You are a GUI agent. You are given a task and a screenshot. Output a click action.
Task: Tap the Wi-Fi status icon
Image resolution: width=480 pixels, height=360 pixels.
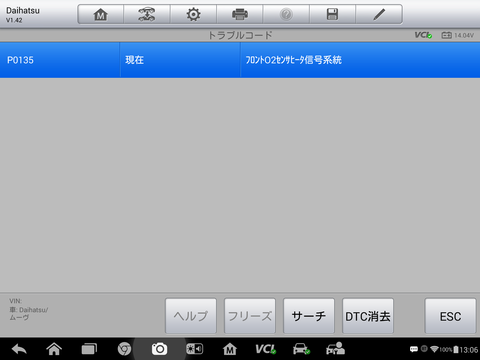[434, 349]
